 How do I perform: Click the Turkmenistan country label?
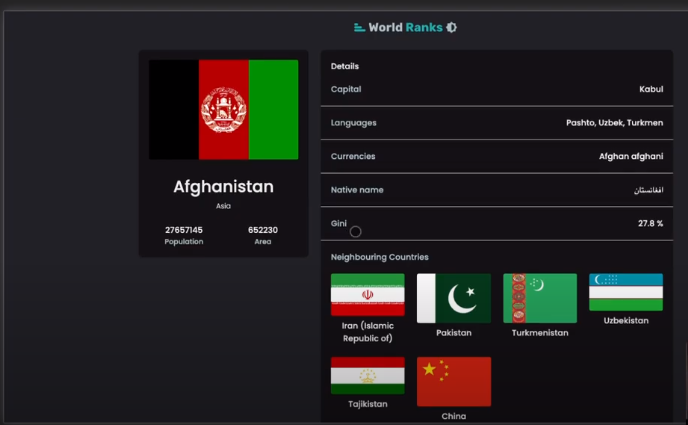tap(540, 333)
